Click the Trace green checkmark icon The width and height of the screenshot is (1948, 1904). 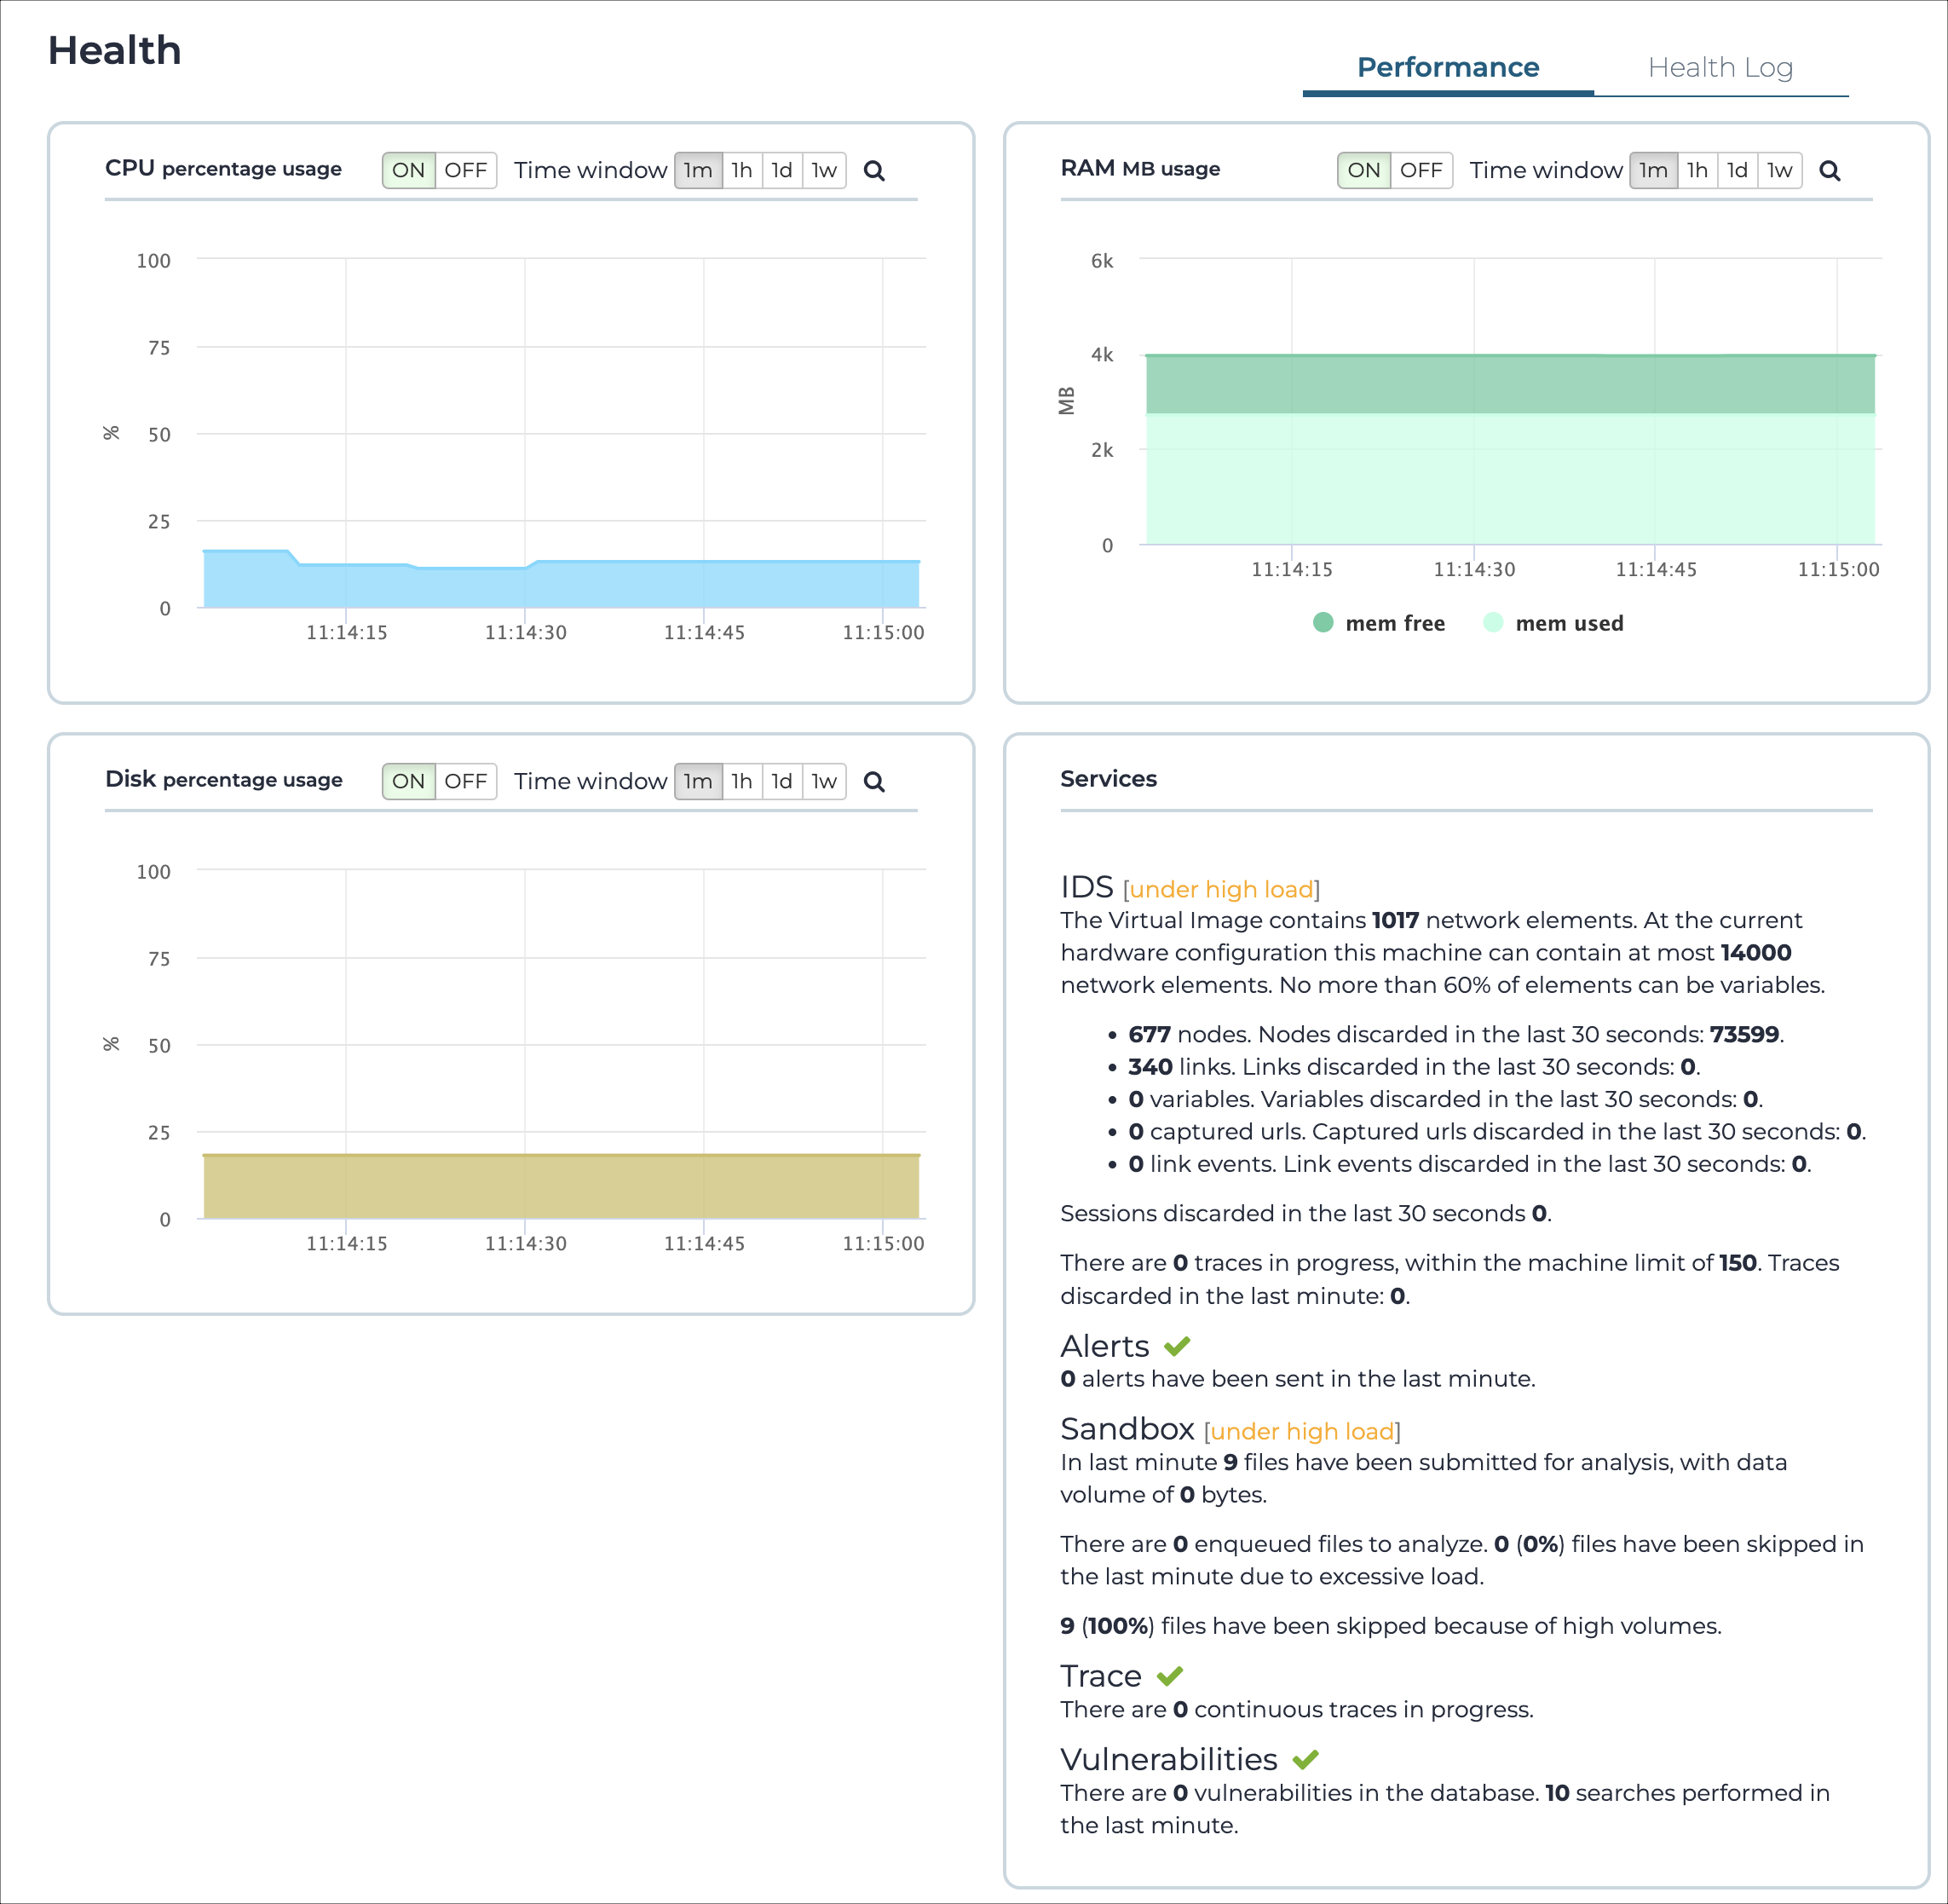pos(1170,1676)
